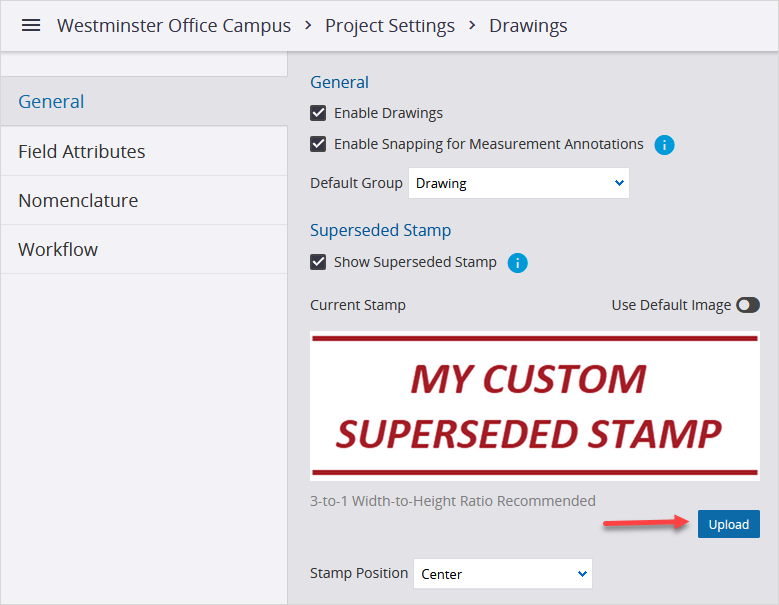Go to the Nomenclature tab
Viewport: 779px width, 605px height.
[x=78, y=201]
